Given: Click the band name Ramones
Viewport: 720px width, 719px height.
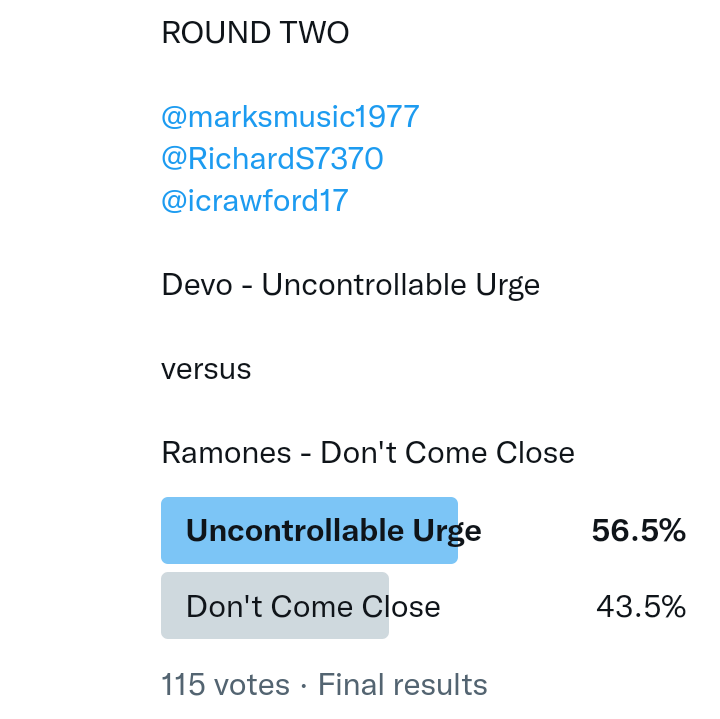Looking at the screenshot, I should coord(226,453).
